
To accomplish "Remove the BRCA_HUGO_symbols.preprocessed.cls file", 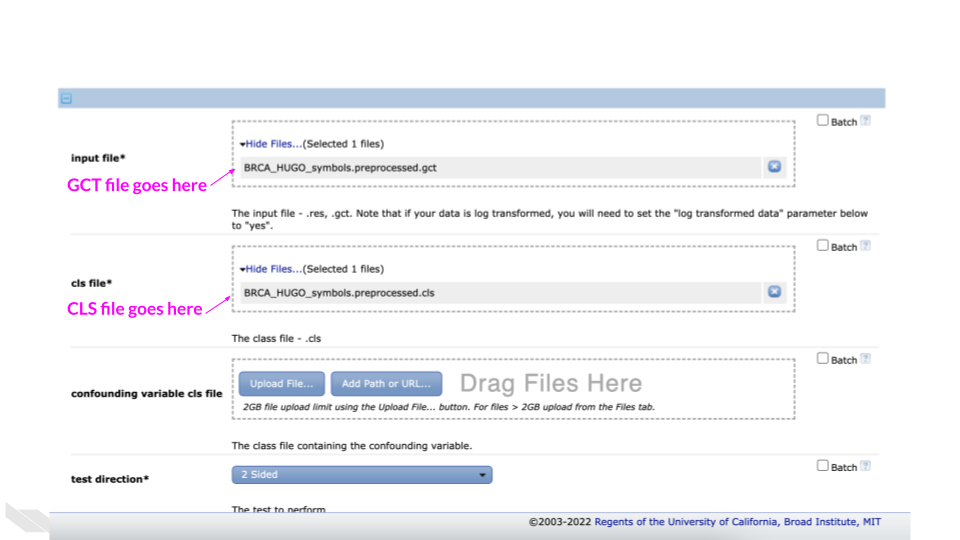I will coord(774,292).
